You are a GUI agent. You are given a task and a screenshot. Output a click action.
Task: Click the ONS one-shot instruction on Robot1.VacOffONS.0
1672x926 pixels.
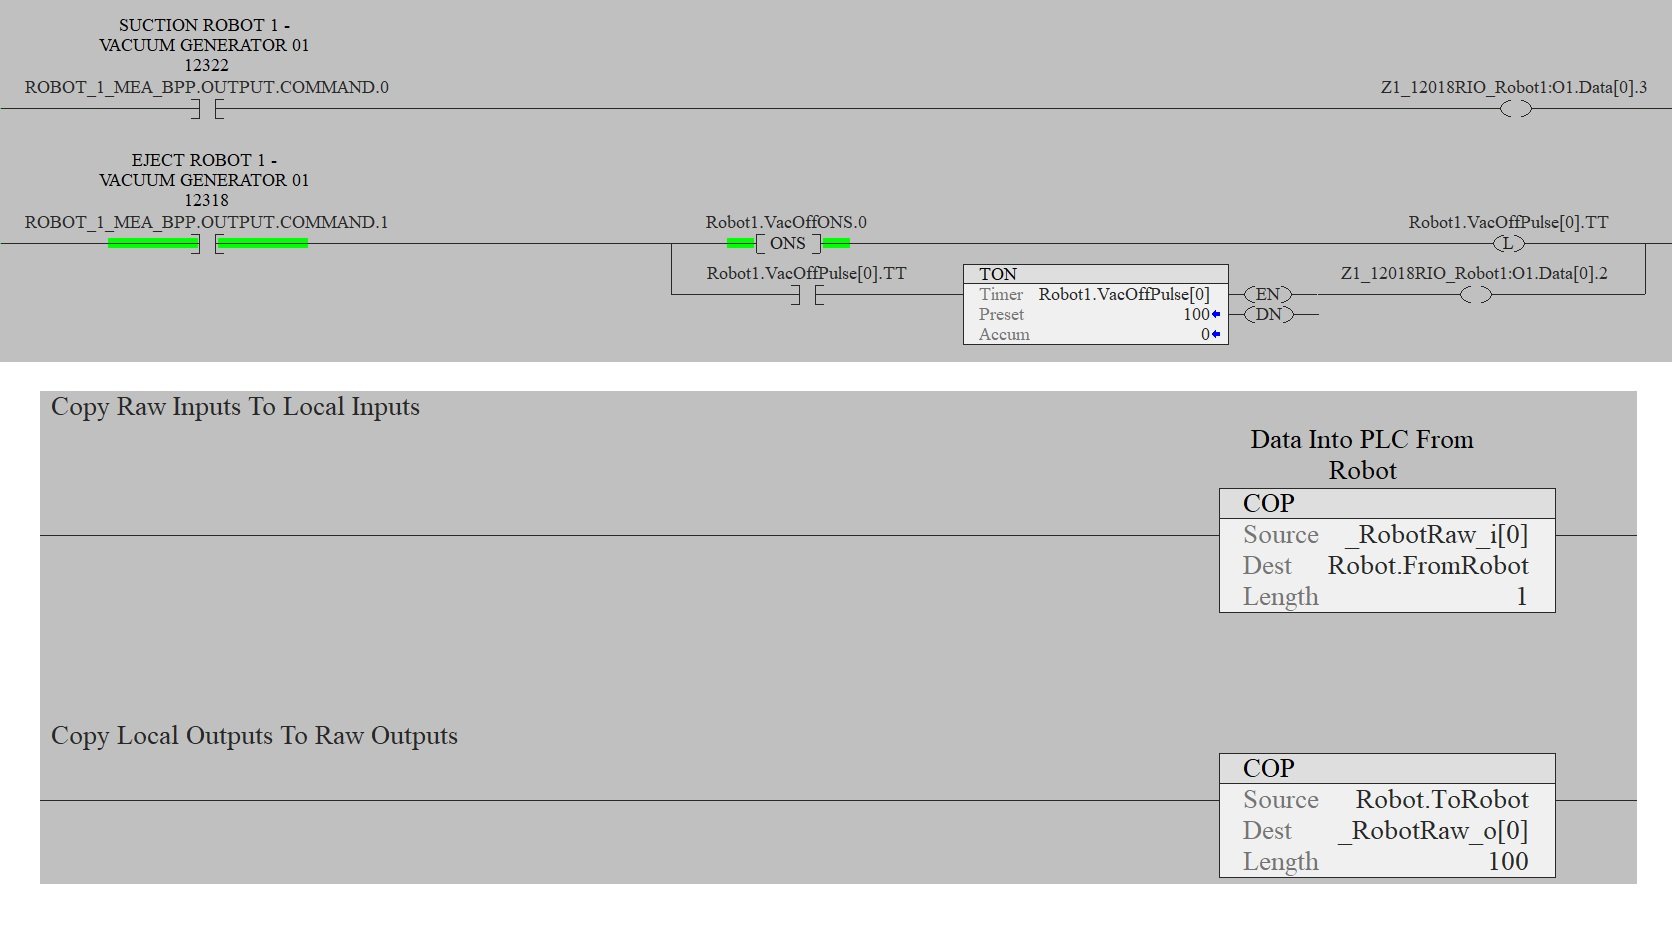click(788, 243)
